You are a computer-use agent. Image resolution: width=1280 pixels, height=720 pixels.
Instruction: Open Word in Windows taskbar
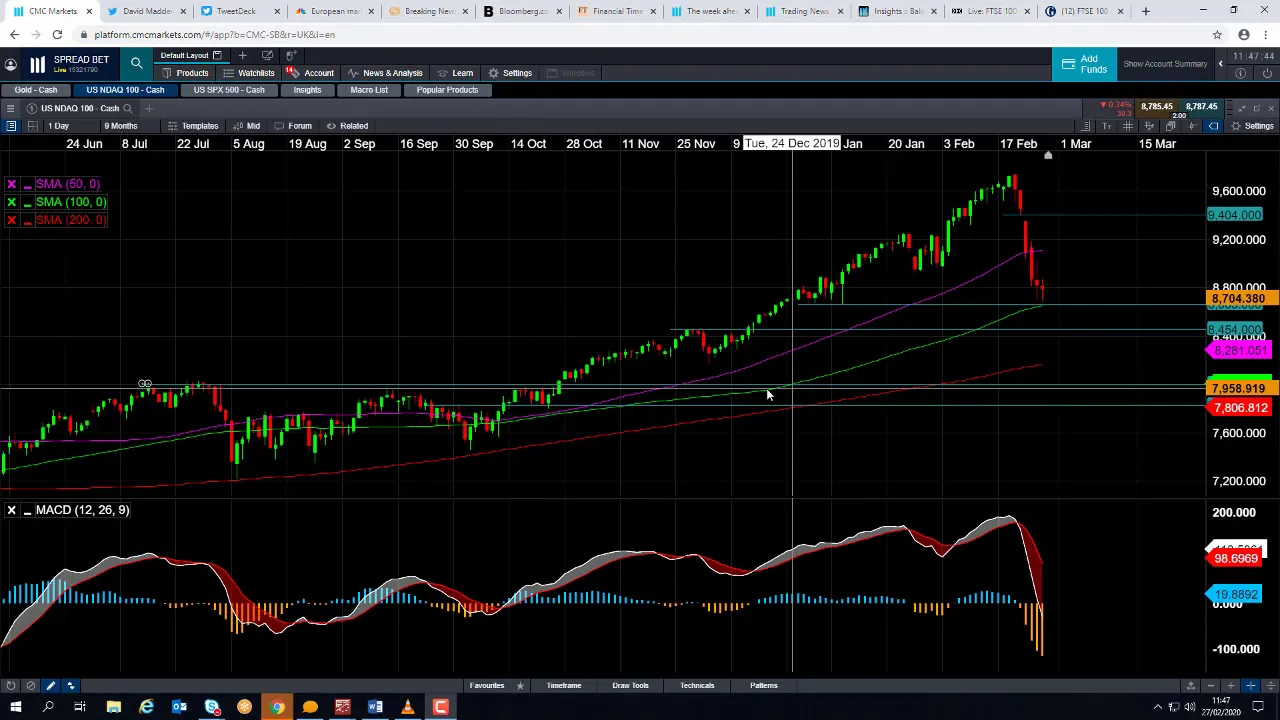point(375,708)
